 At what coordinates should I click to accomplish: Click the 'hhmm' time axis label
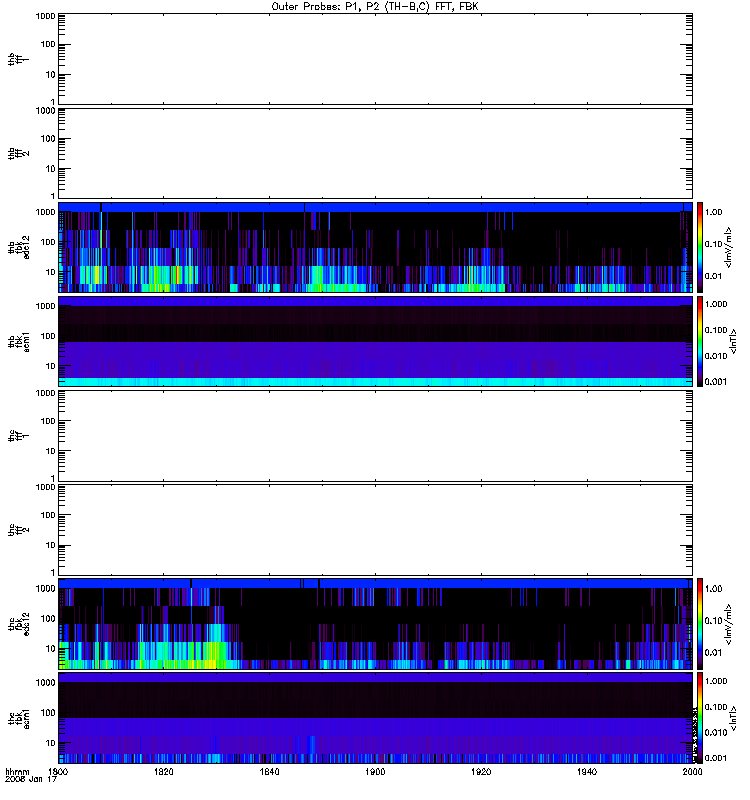(x=17, y=771)
